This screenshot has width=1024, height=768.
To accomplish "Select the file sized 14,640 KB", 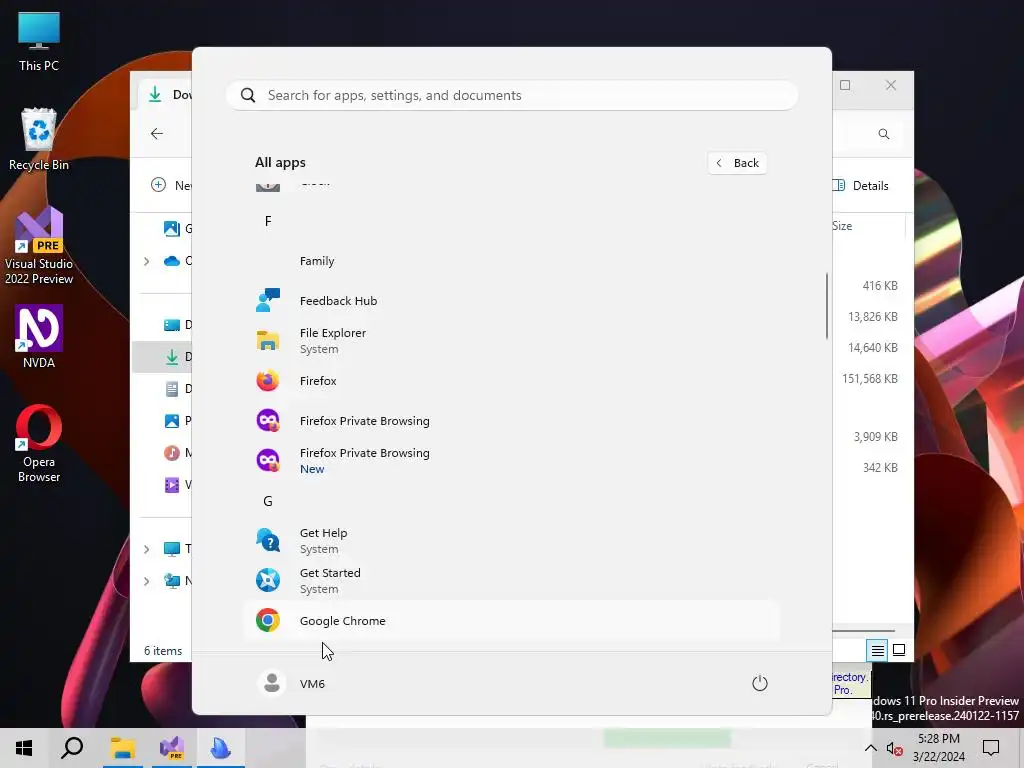I will (872, 348).
